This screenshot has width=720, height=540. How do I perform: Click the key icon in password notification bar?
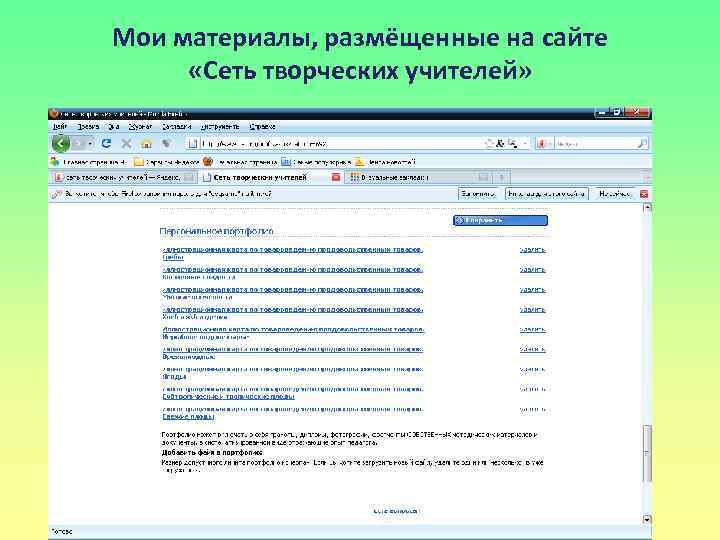(56, 194)
